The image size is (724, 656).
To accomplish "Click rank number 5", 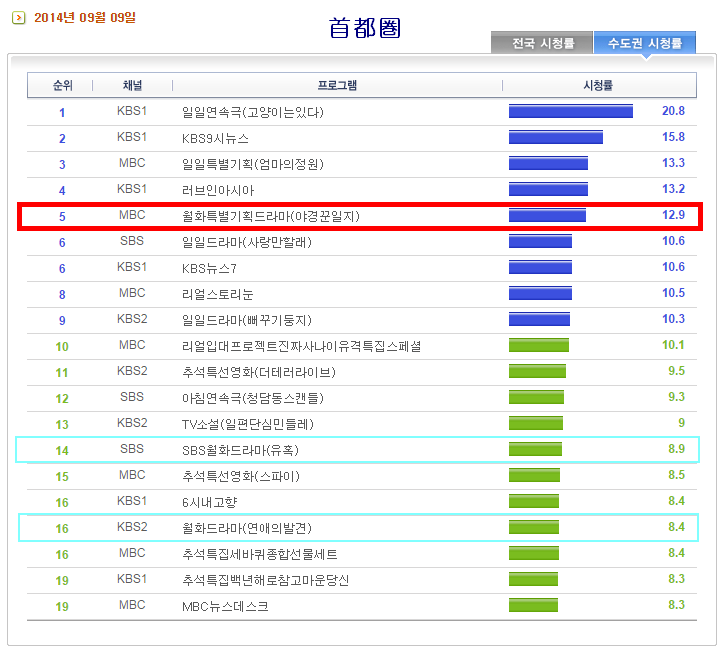I will point(62,217).
